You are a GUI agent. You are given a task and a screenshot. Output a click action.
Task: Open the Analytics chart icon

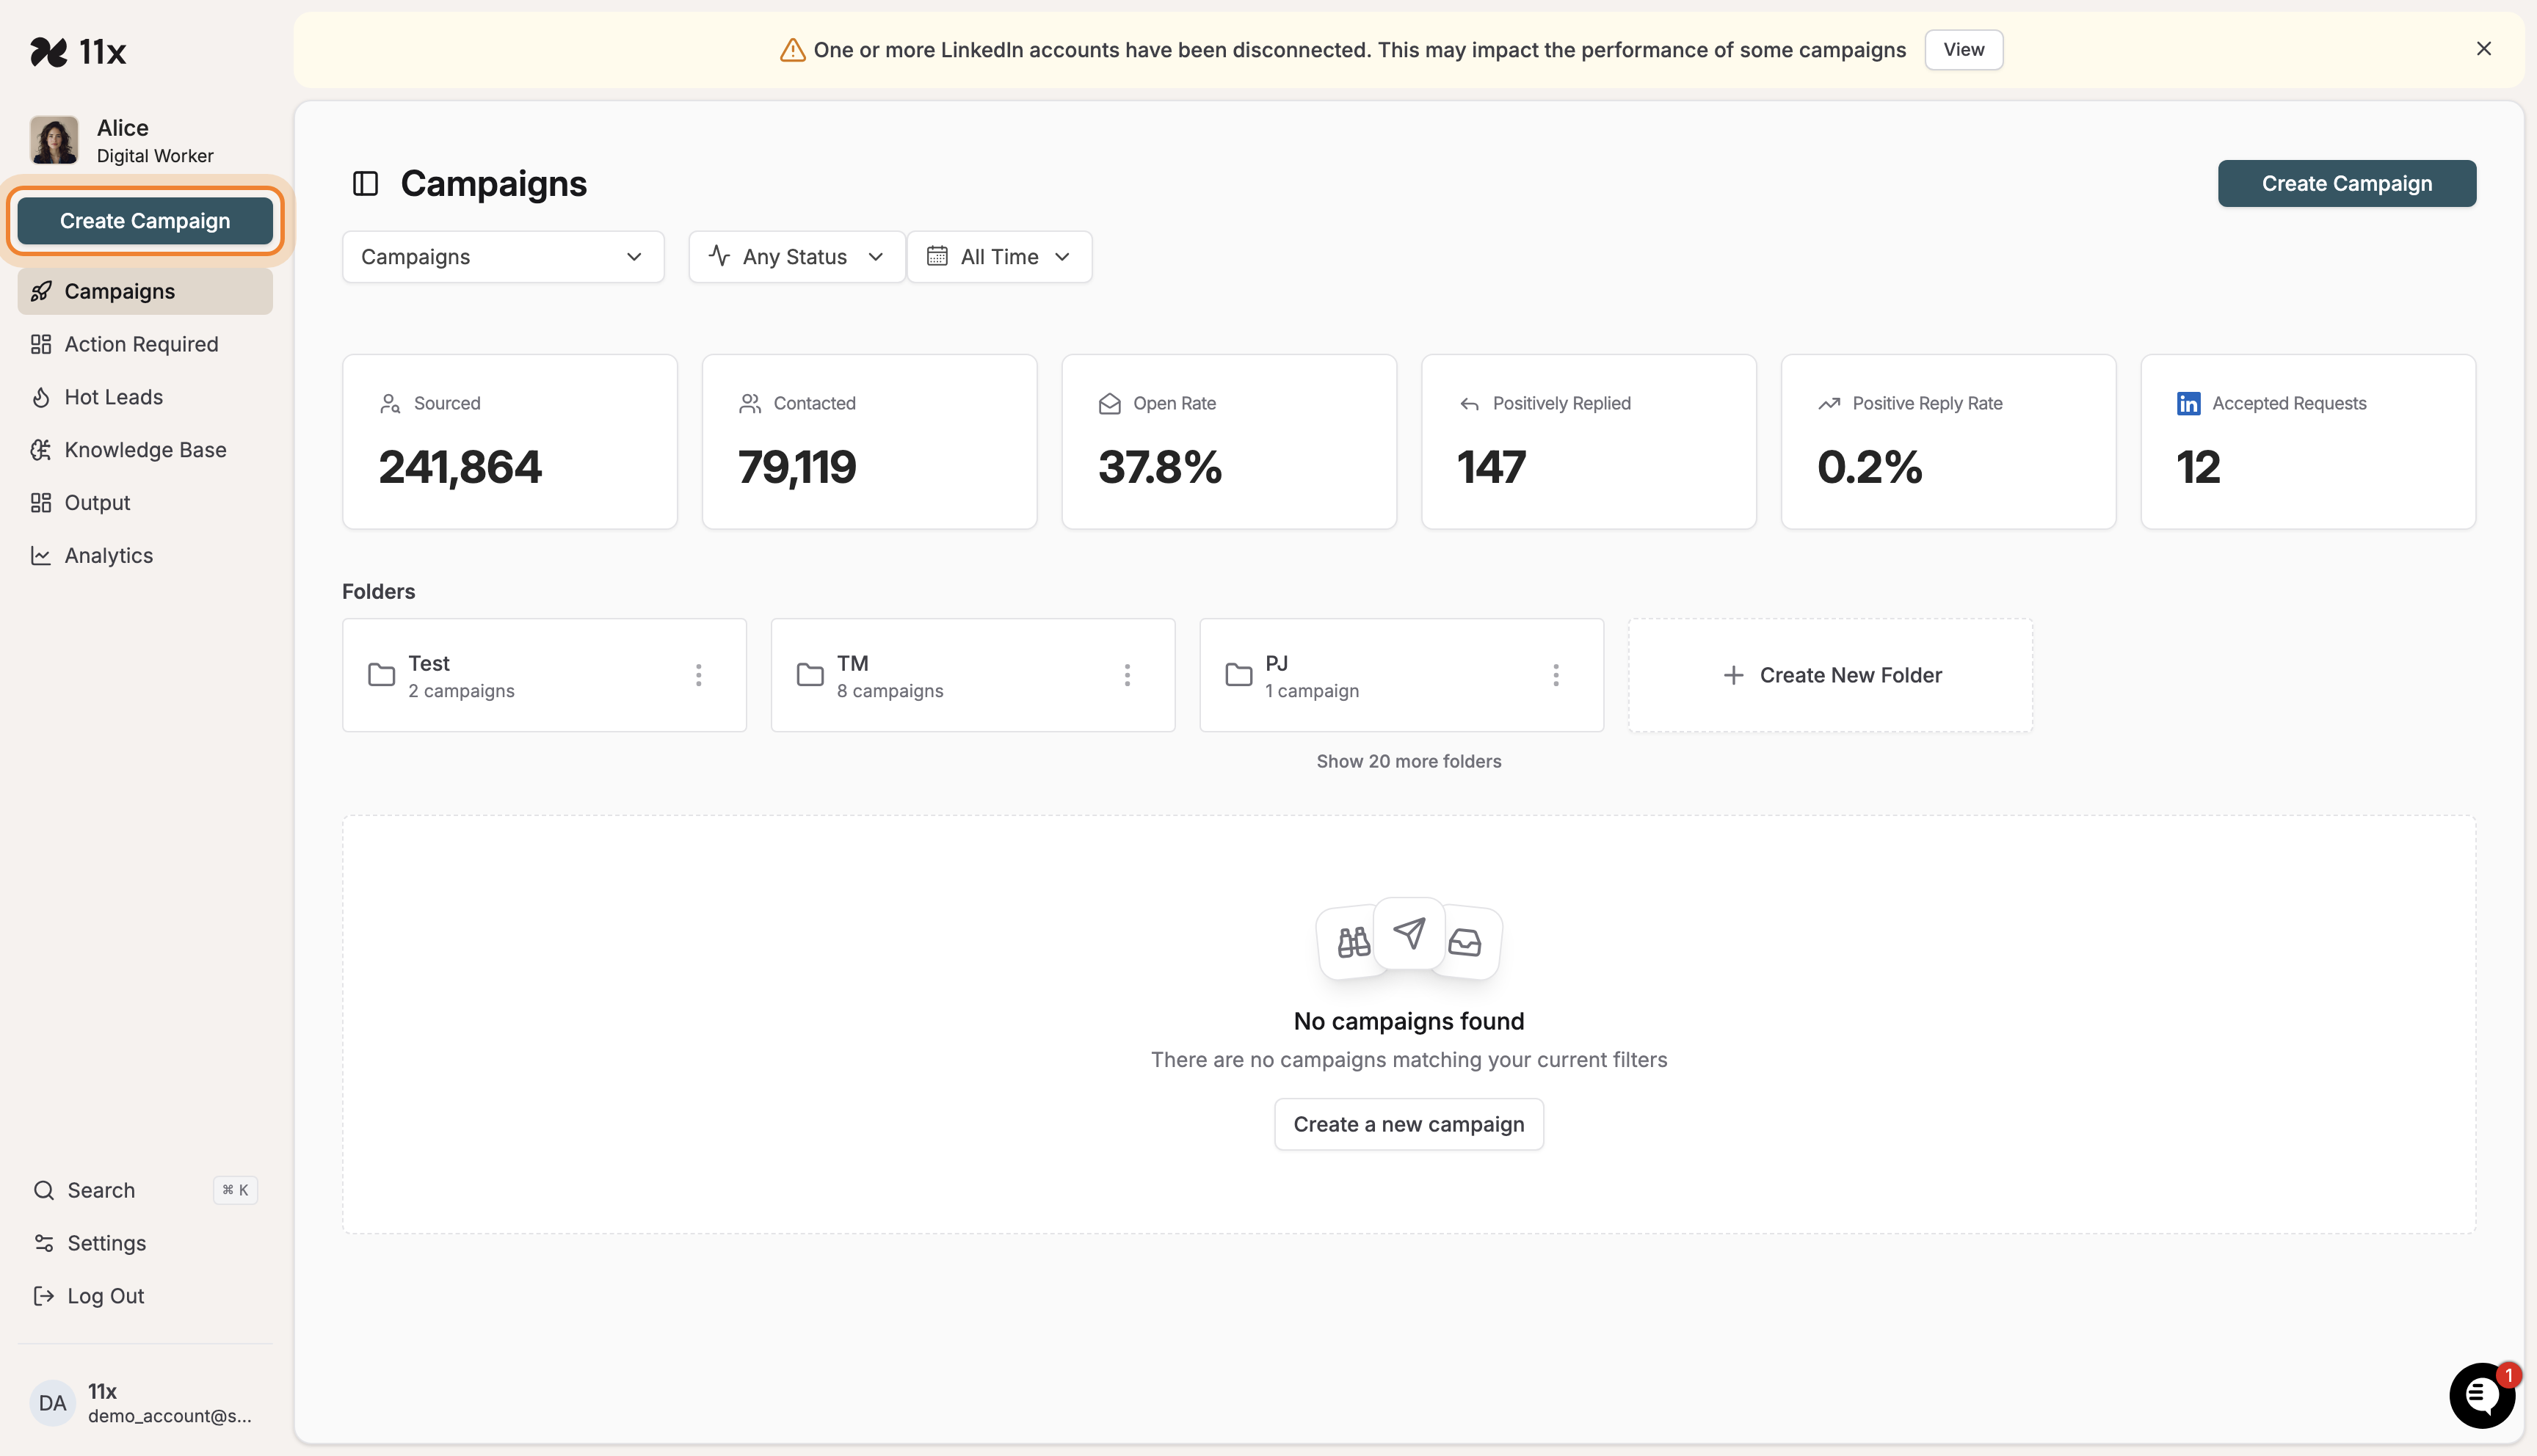click(41, 555)
